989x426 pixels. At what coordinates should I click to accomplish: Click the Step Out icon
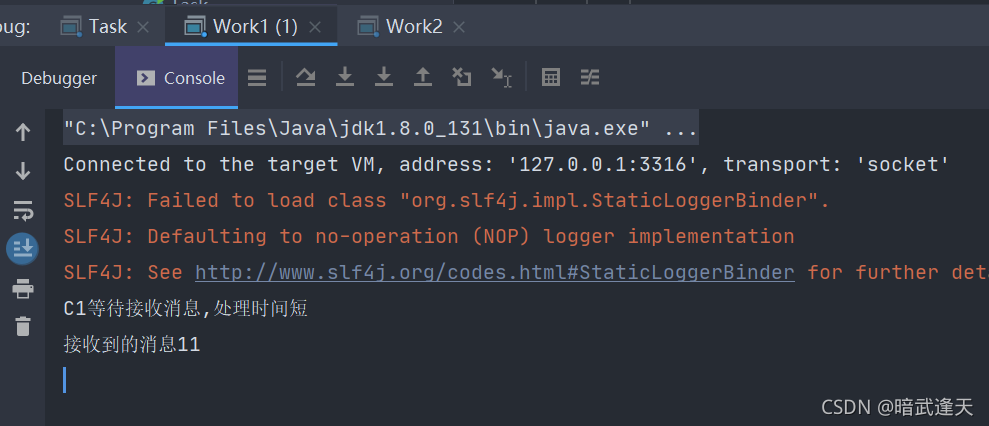(x=423, y=77)
